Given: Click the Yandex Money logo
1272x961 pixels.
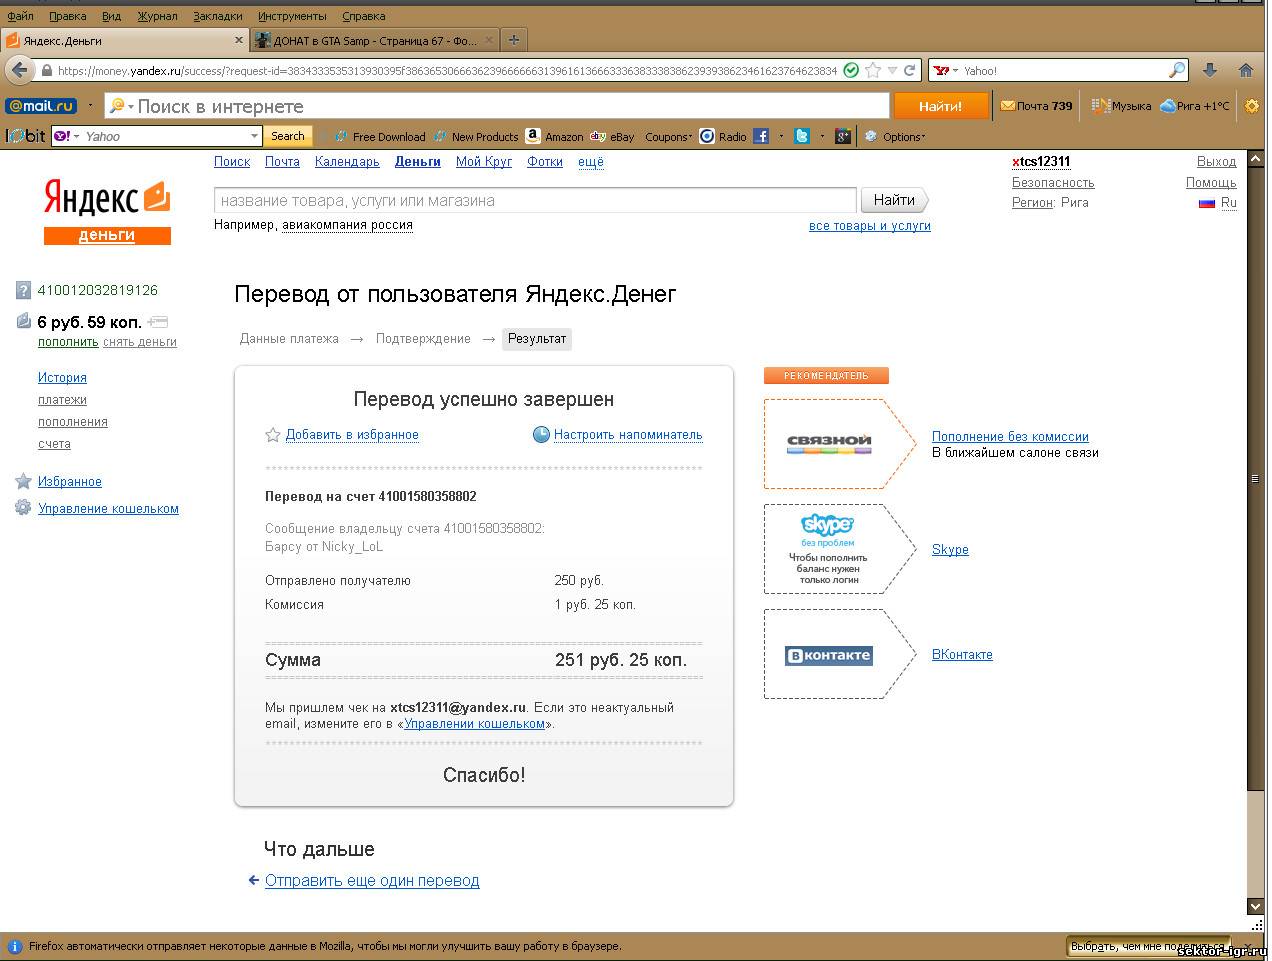Looking at the screenshot, I should pyautogui.click(x=107, y=211).
